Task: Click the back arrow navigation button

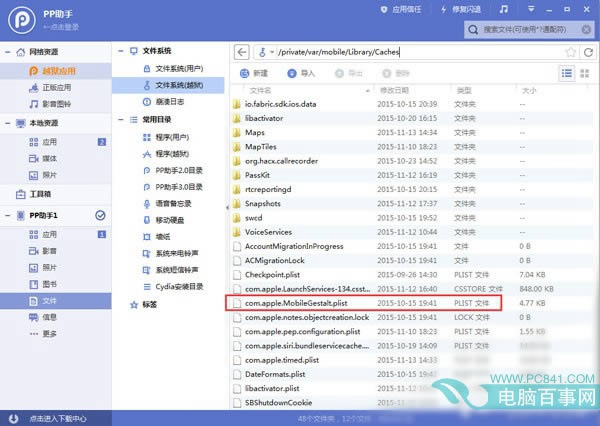Action: pos(241,52)
